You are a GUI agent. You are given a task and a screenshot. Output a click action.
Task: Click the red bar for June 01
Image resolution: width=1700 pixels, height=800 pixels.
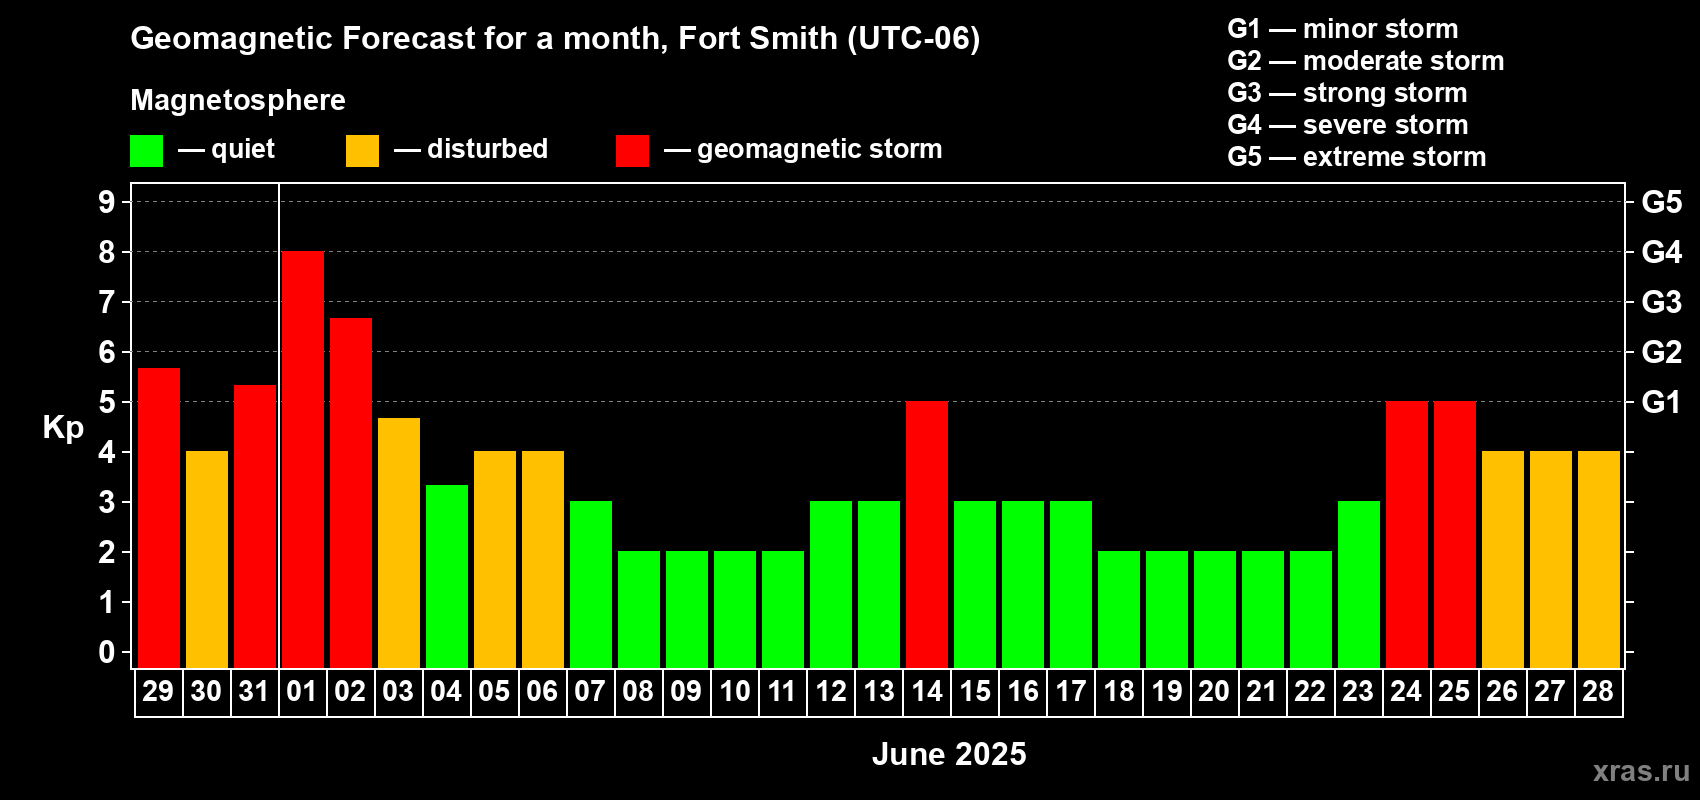(x=302, y=460)
